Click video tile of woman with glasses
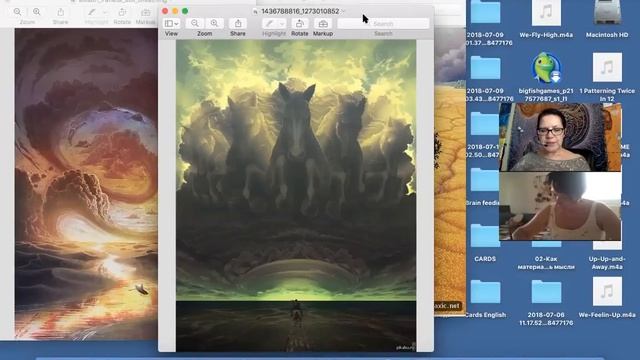 coord(560,137)
